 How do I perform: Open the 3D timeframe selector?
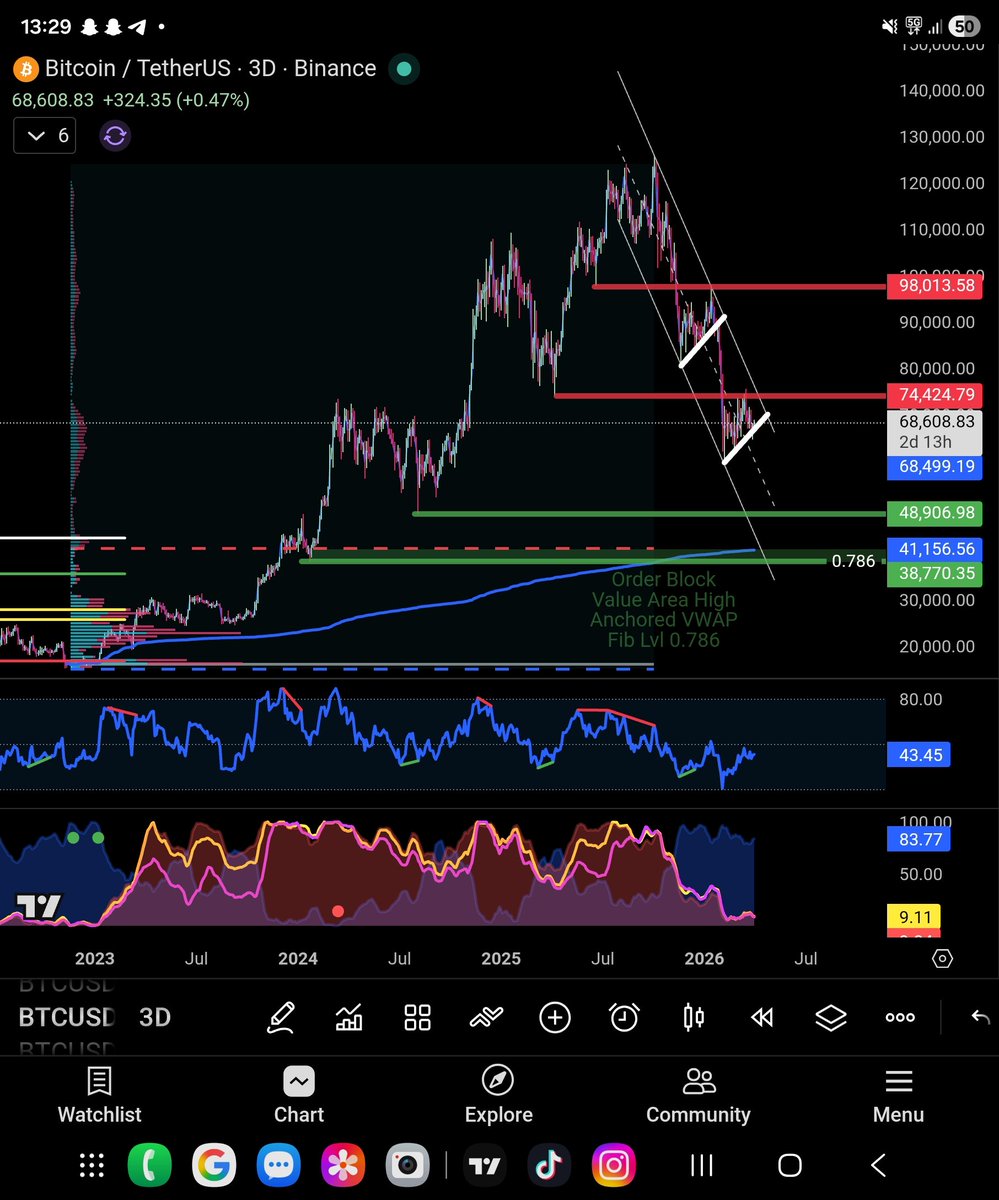[x=154, y=1018]
